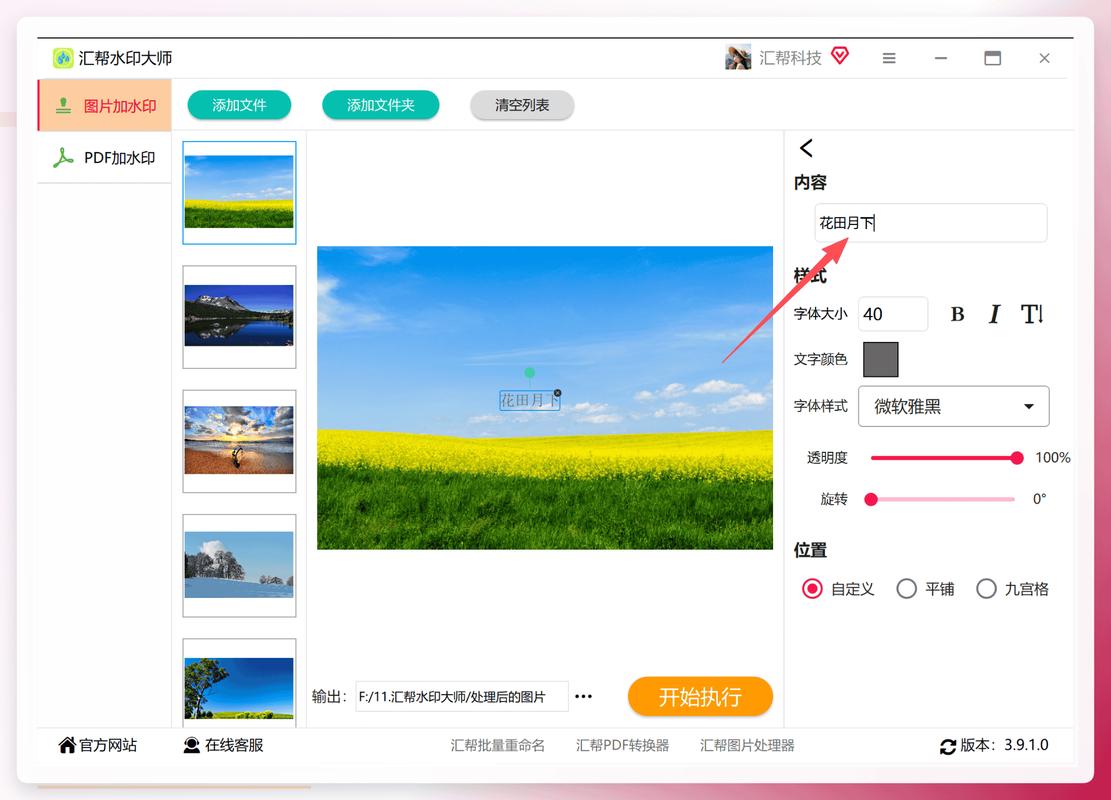Image resolution: width=1111 pixels, height=800 pixels.
Task: Select the mountain lake thumbnail
Action: tap(239, 317)
